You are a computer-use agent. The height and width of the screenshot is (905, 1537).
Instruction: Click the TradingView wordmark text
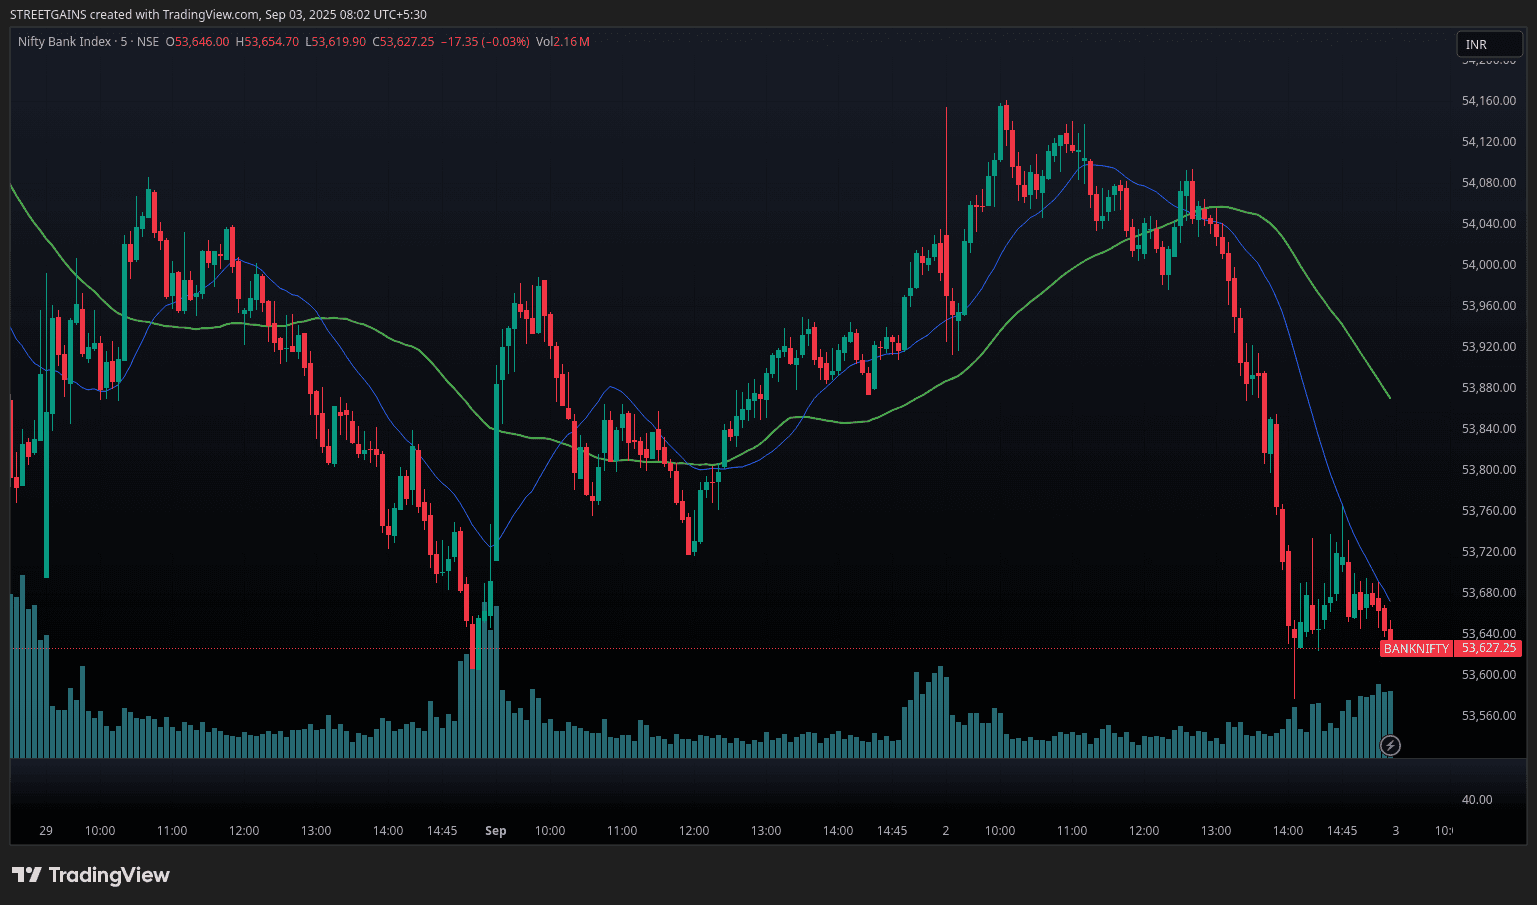click(109, 875)
